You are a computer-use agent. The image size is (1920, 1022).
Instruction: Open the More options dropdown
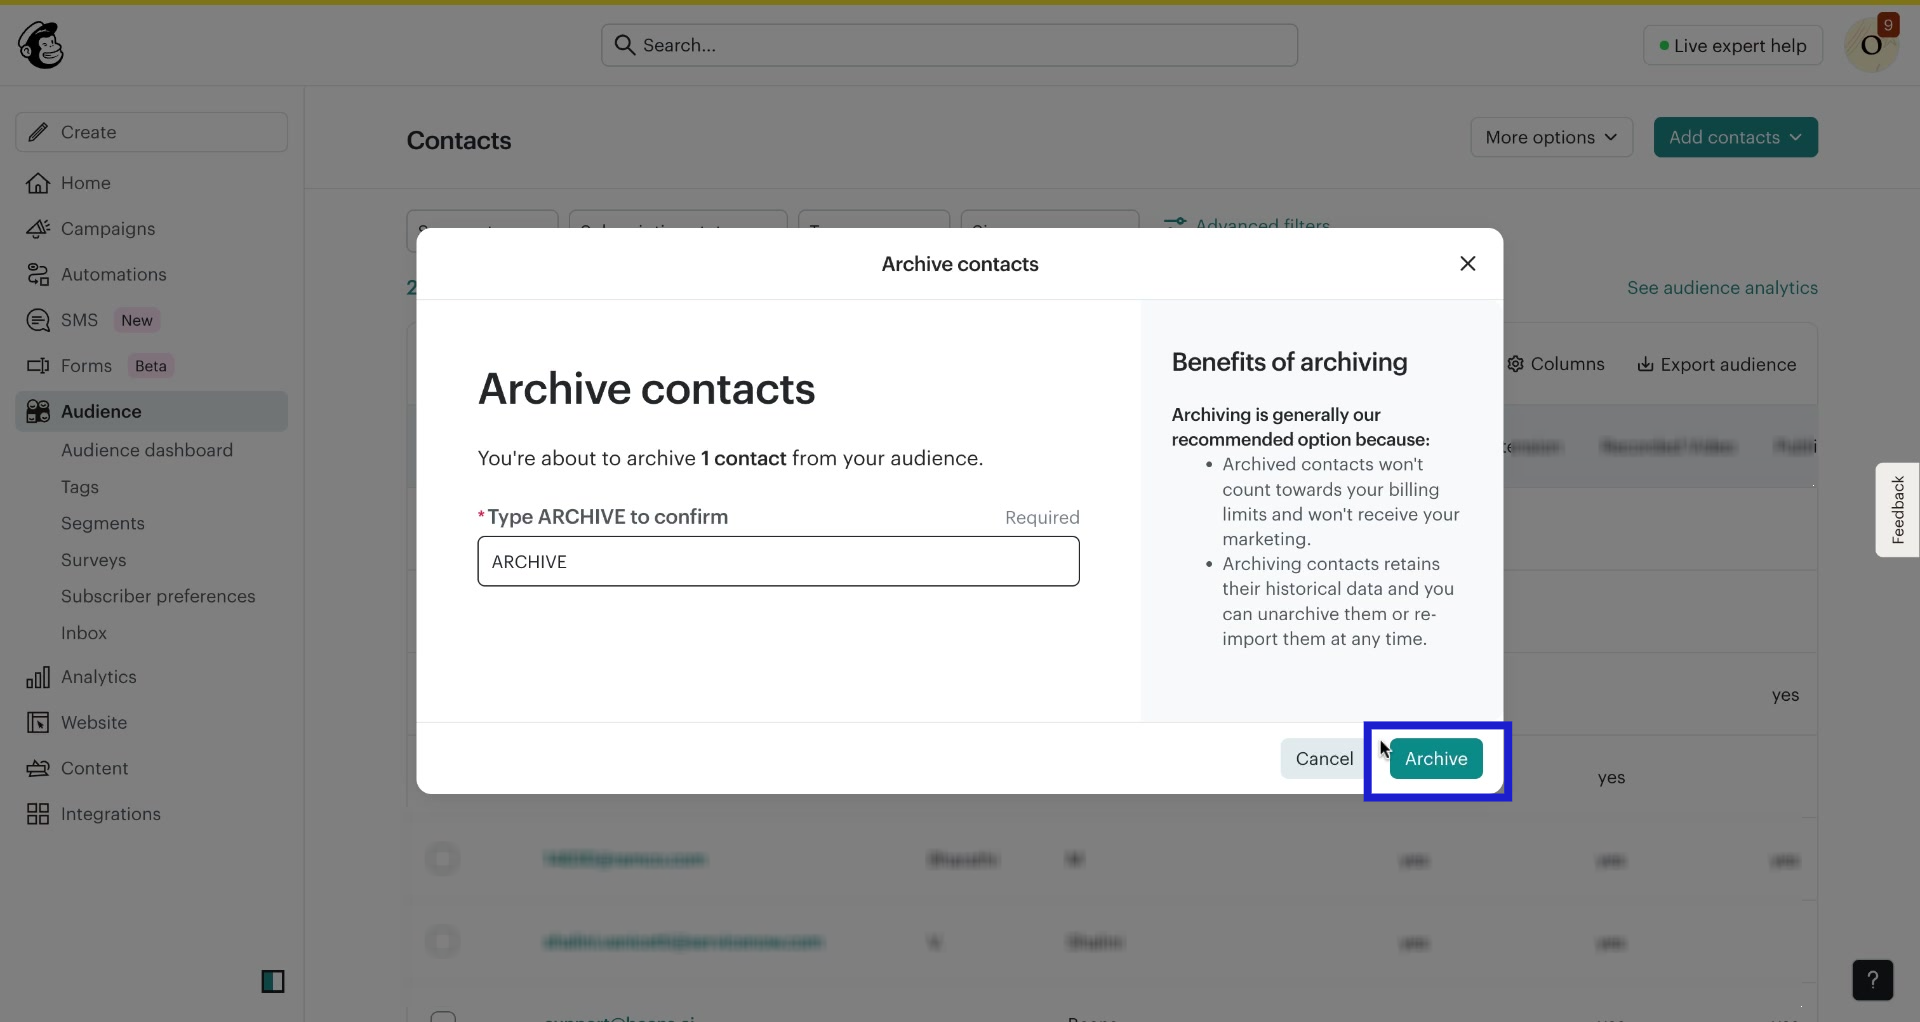tap(1551, 137)
